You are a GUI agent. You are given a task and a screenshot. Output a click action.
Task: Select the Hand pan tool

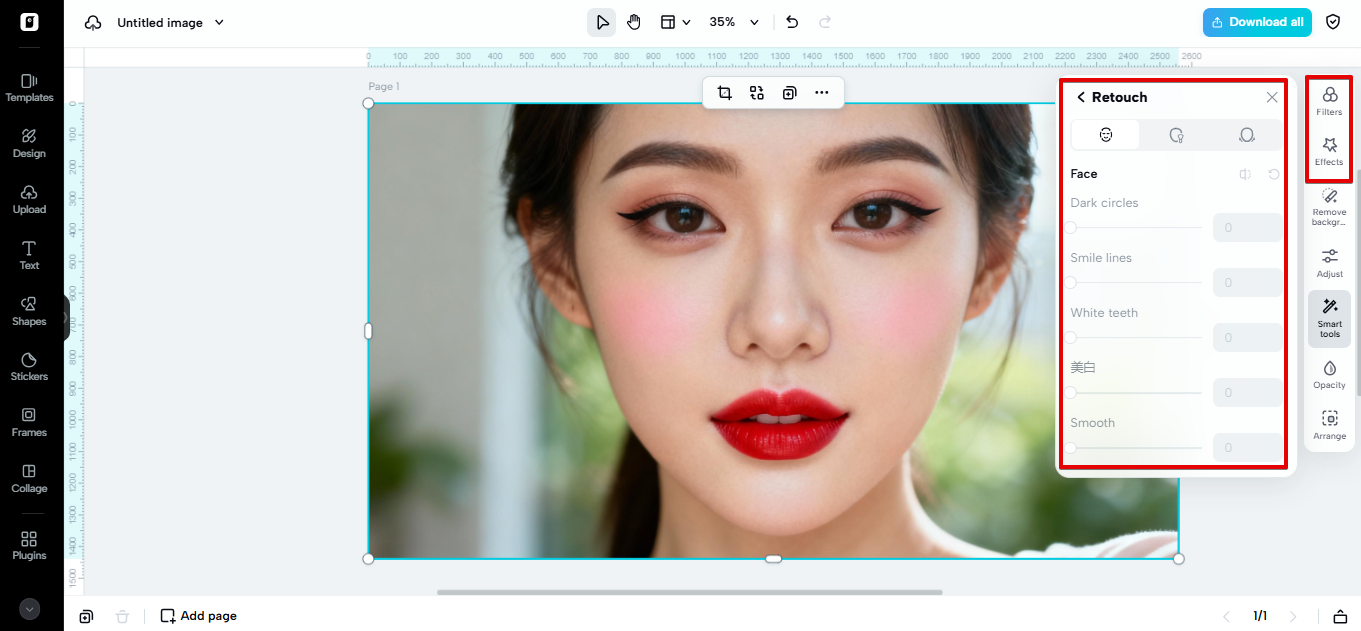click(634, 22)
